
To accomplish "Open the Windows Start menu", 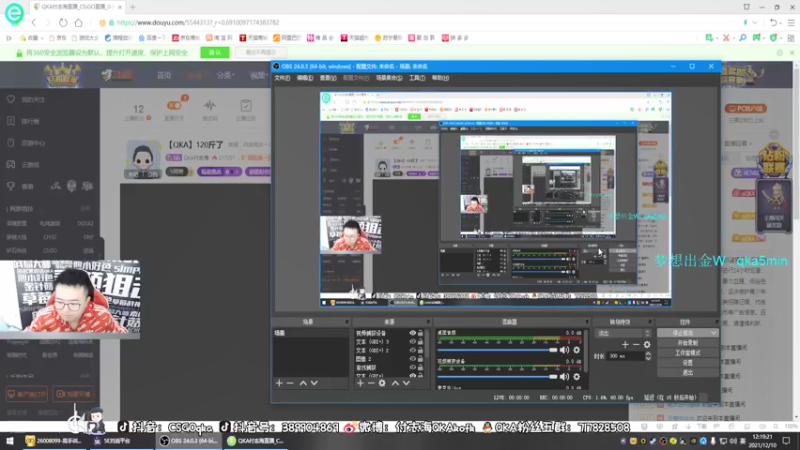I will (10, 441).
